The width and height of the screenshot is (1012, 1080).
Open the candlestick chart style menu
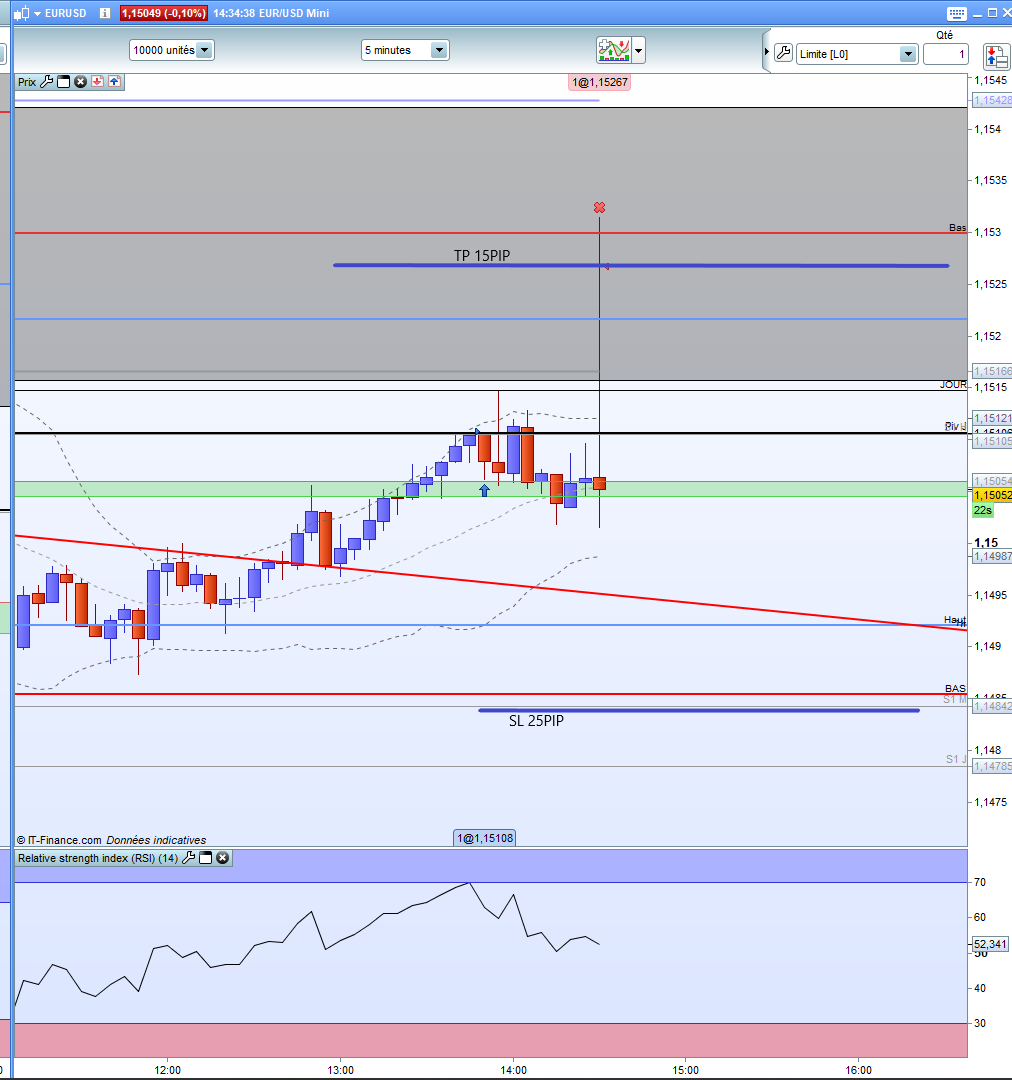click(x=26, y=13)
